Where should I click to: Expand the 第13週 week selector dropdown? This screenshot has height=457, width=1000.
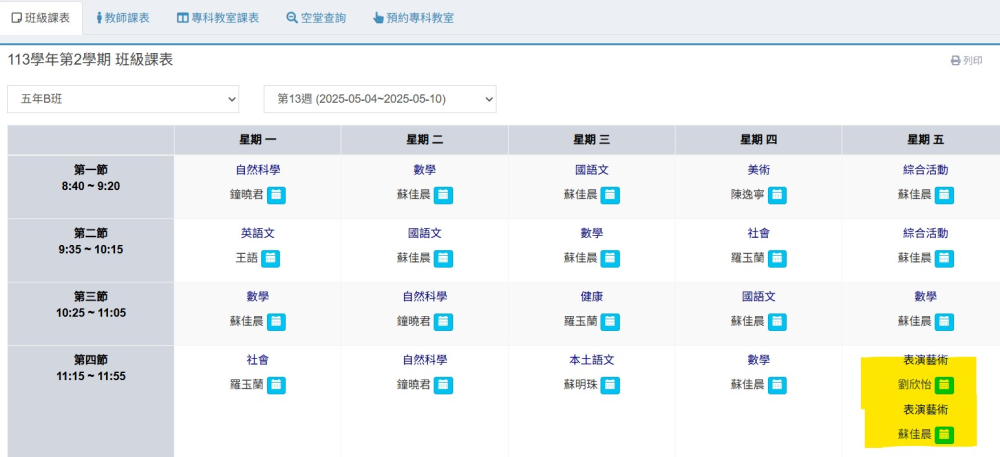pyautogui.click(x=380, y=99)
